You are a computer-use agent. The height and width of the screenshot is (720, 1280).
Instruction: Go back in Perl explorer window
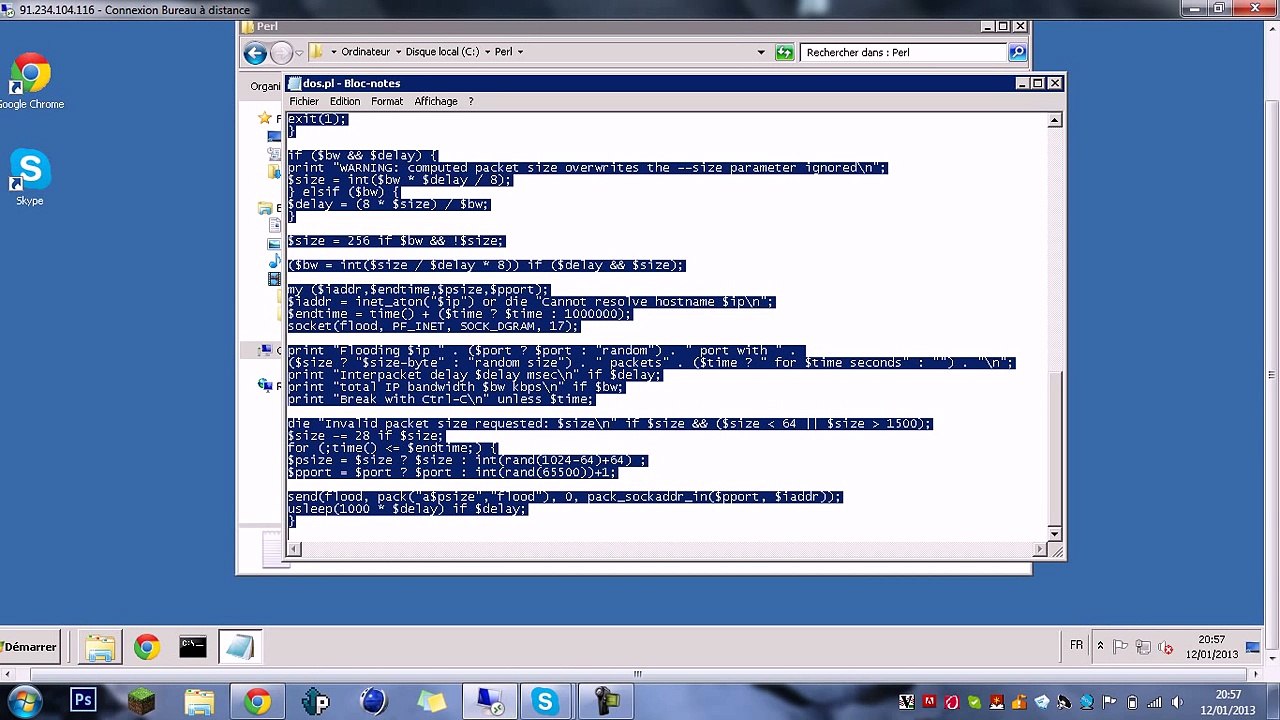(255, 53)
